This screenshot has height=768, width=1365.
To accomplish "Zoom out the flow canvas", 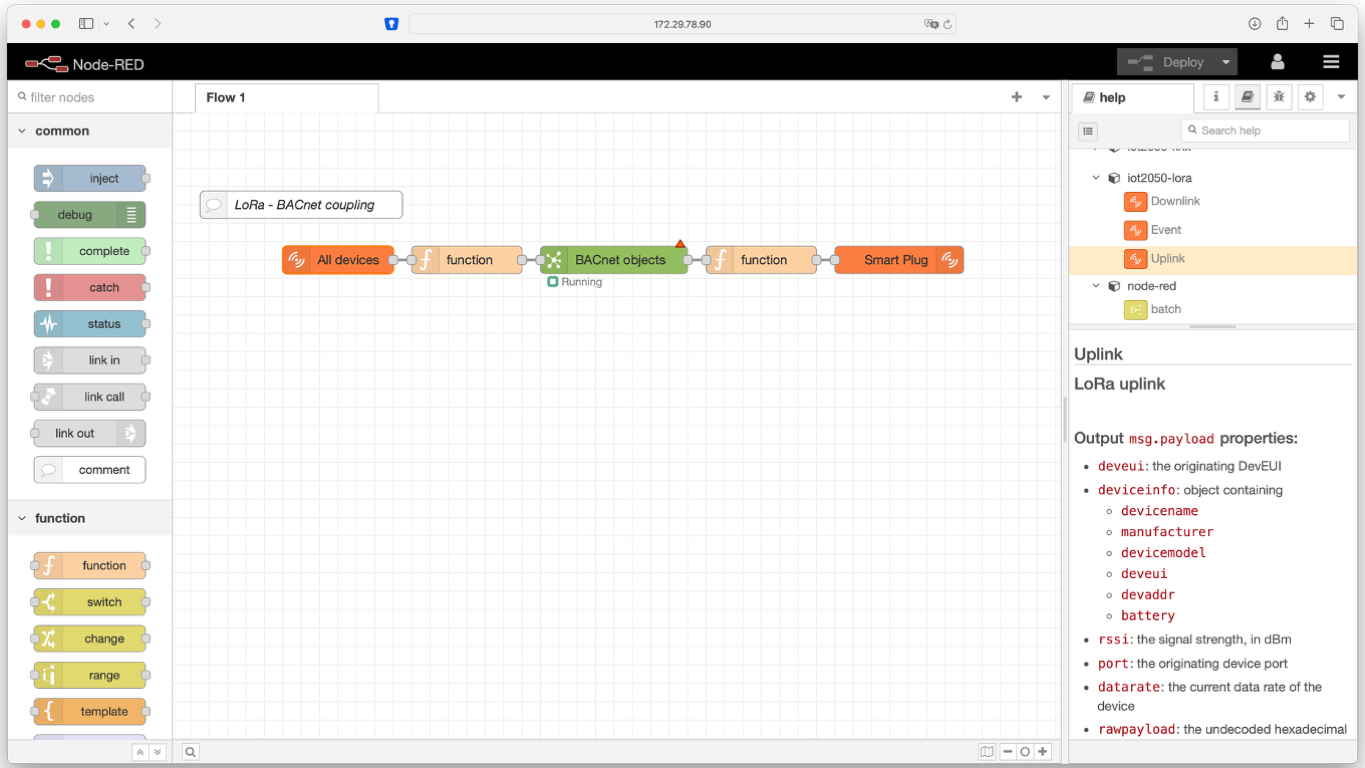I will (x=1007, y=752).
